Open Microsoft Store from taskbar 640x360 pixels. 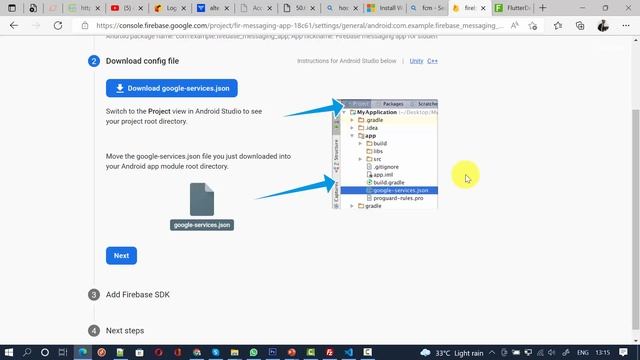[x=139, y=352]
